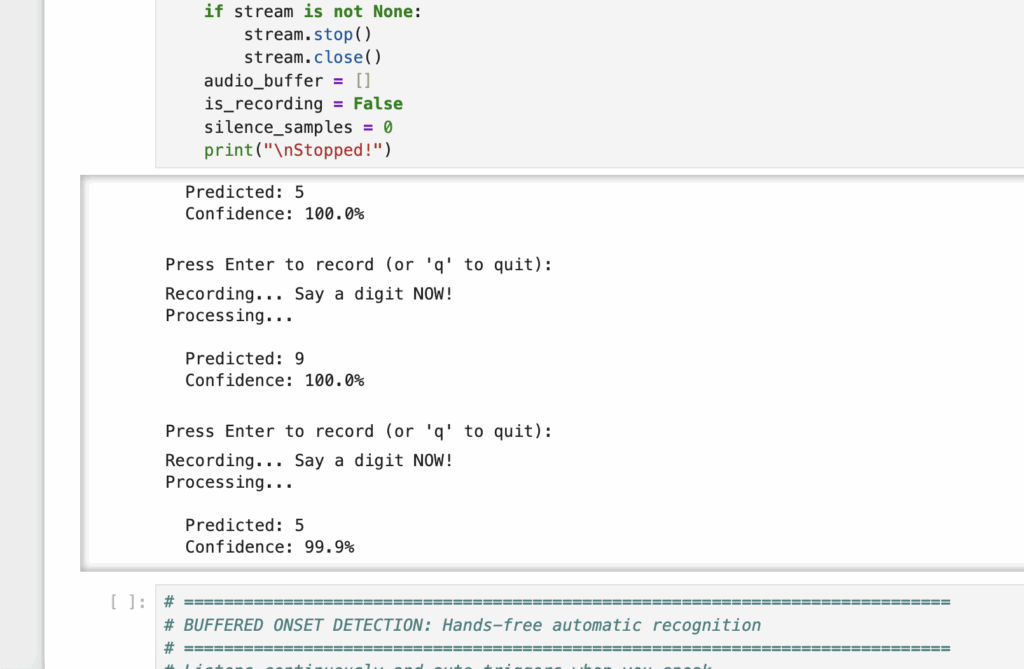Image resolution: width=1024 pixels, height=669 pixels.
Task: Click the print("\nStopped!") statement
Action: tap(296, 150)
